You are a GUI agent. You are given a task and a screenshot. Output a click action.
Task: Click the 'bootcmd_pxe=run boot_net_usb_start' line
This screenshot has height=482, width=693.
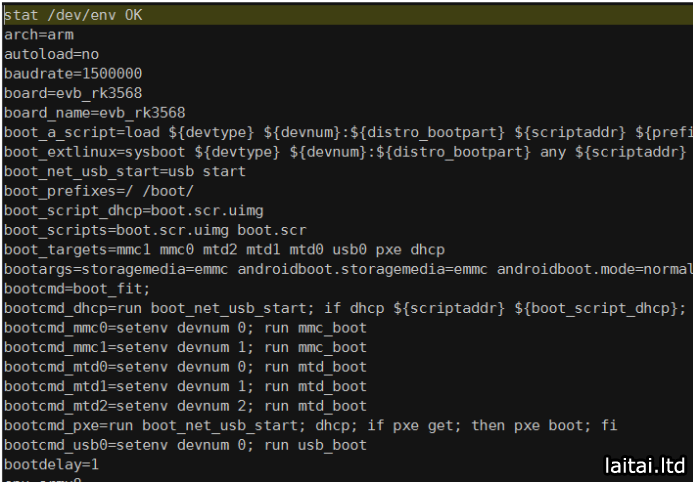click(310, 425)
